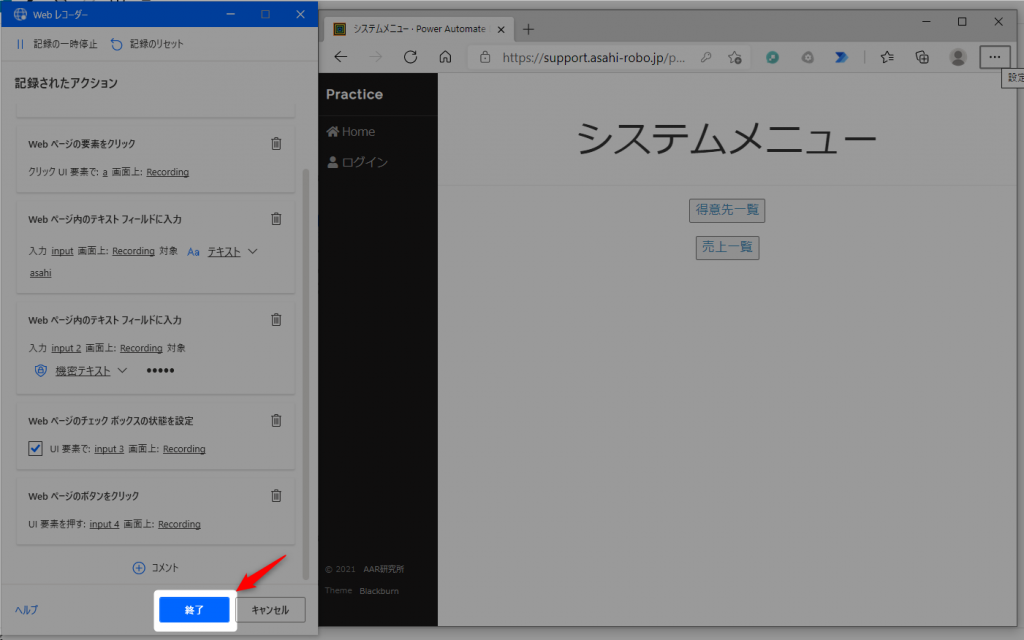Open the ヘルプ help link

coord(27,610)
